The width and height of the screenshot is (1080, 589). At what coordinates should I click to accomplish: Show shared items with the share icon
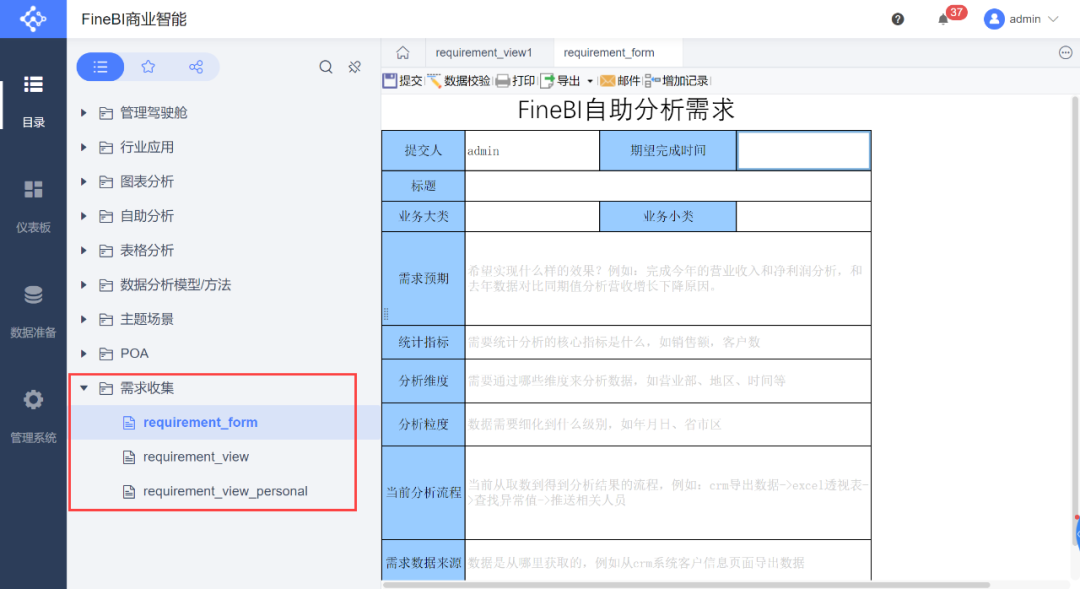196,67
